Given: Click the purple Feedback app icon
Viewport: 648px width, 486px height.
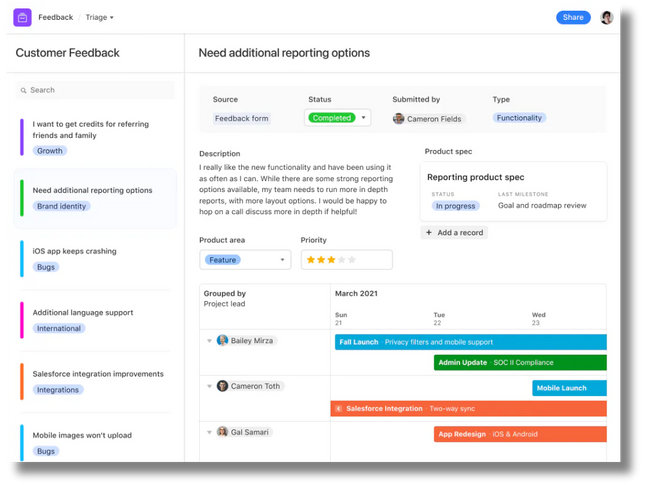Looking at the screenshot, I should click(22, 17).
